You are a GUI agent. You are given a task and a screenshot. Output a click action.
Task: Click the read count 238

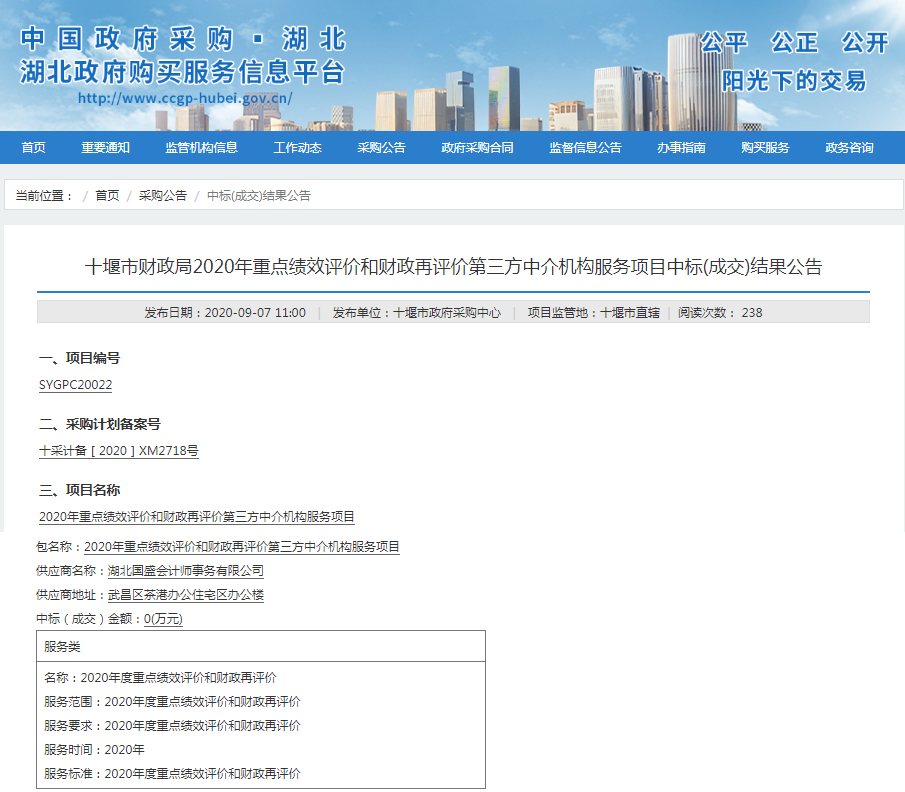752,313
